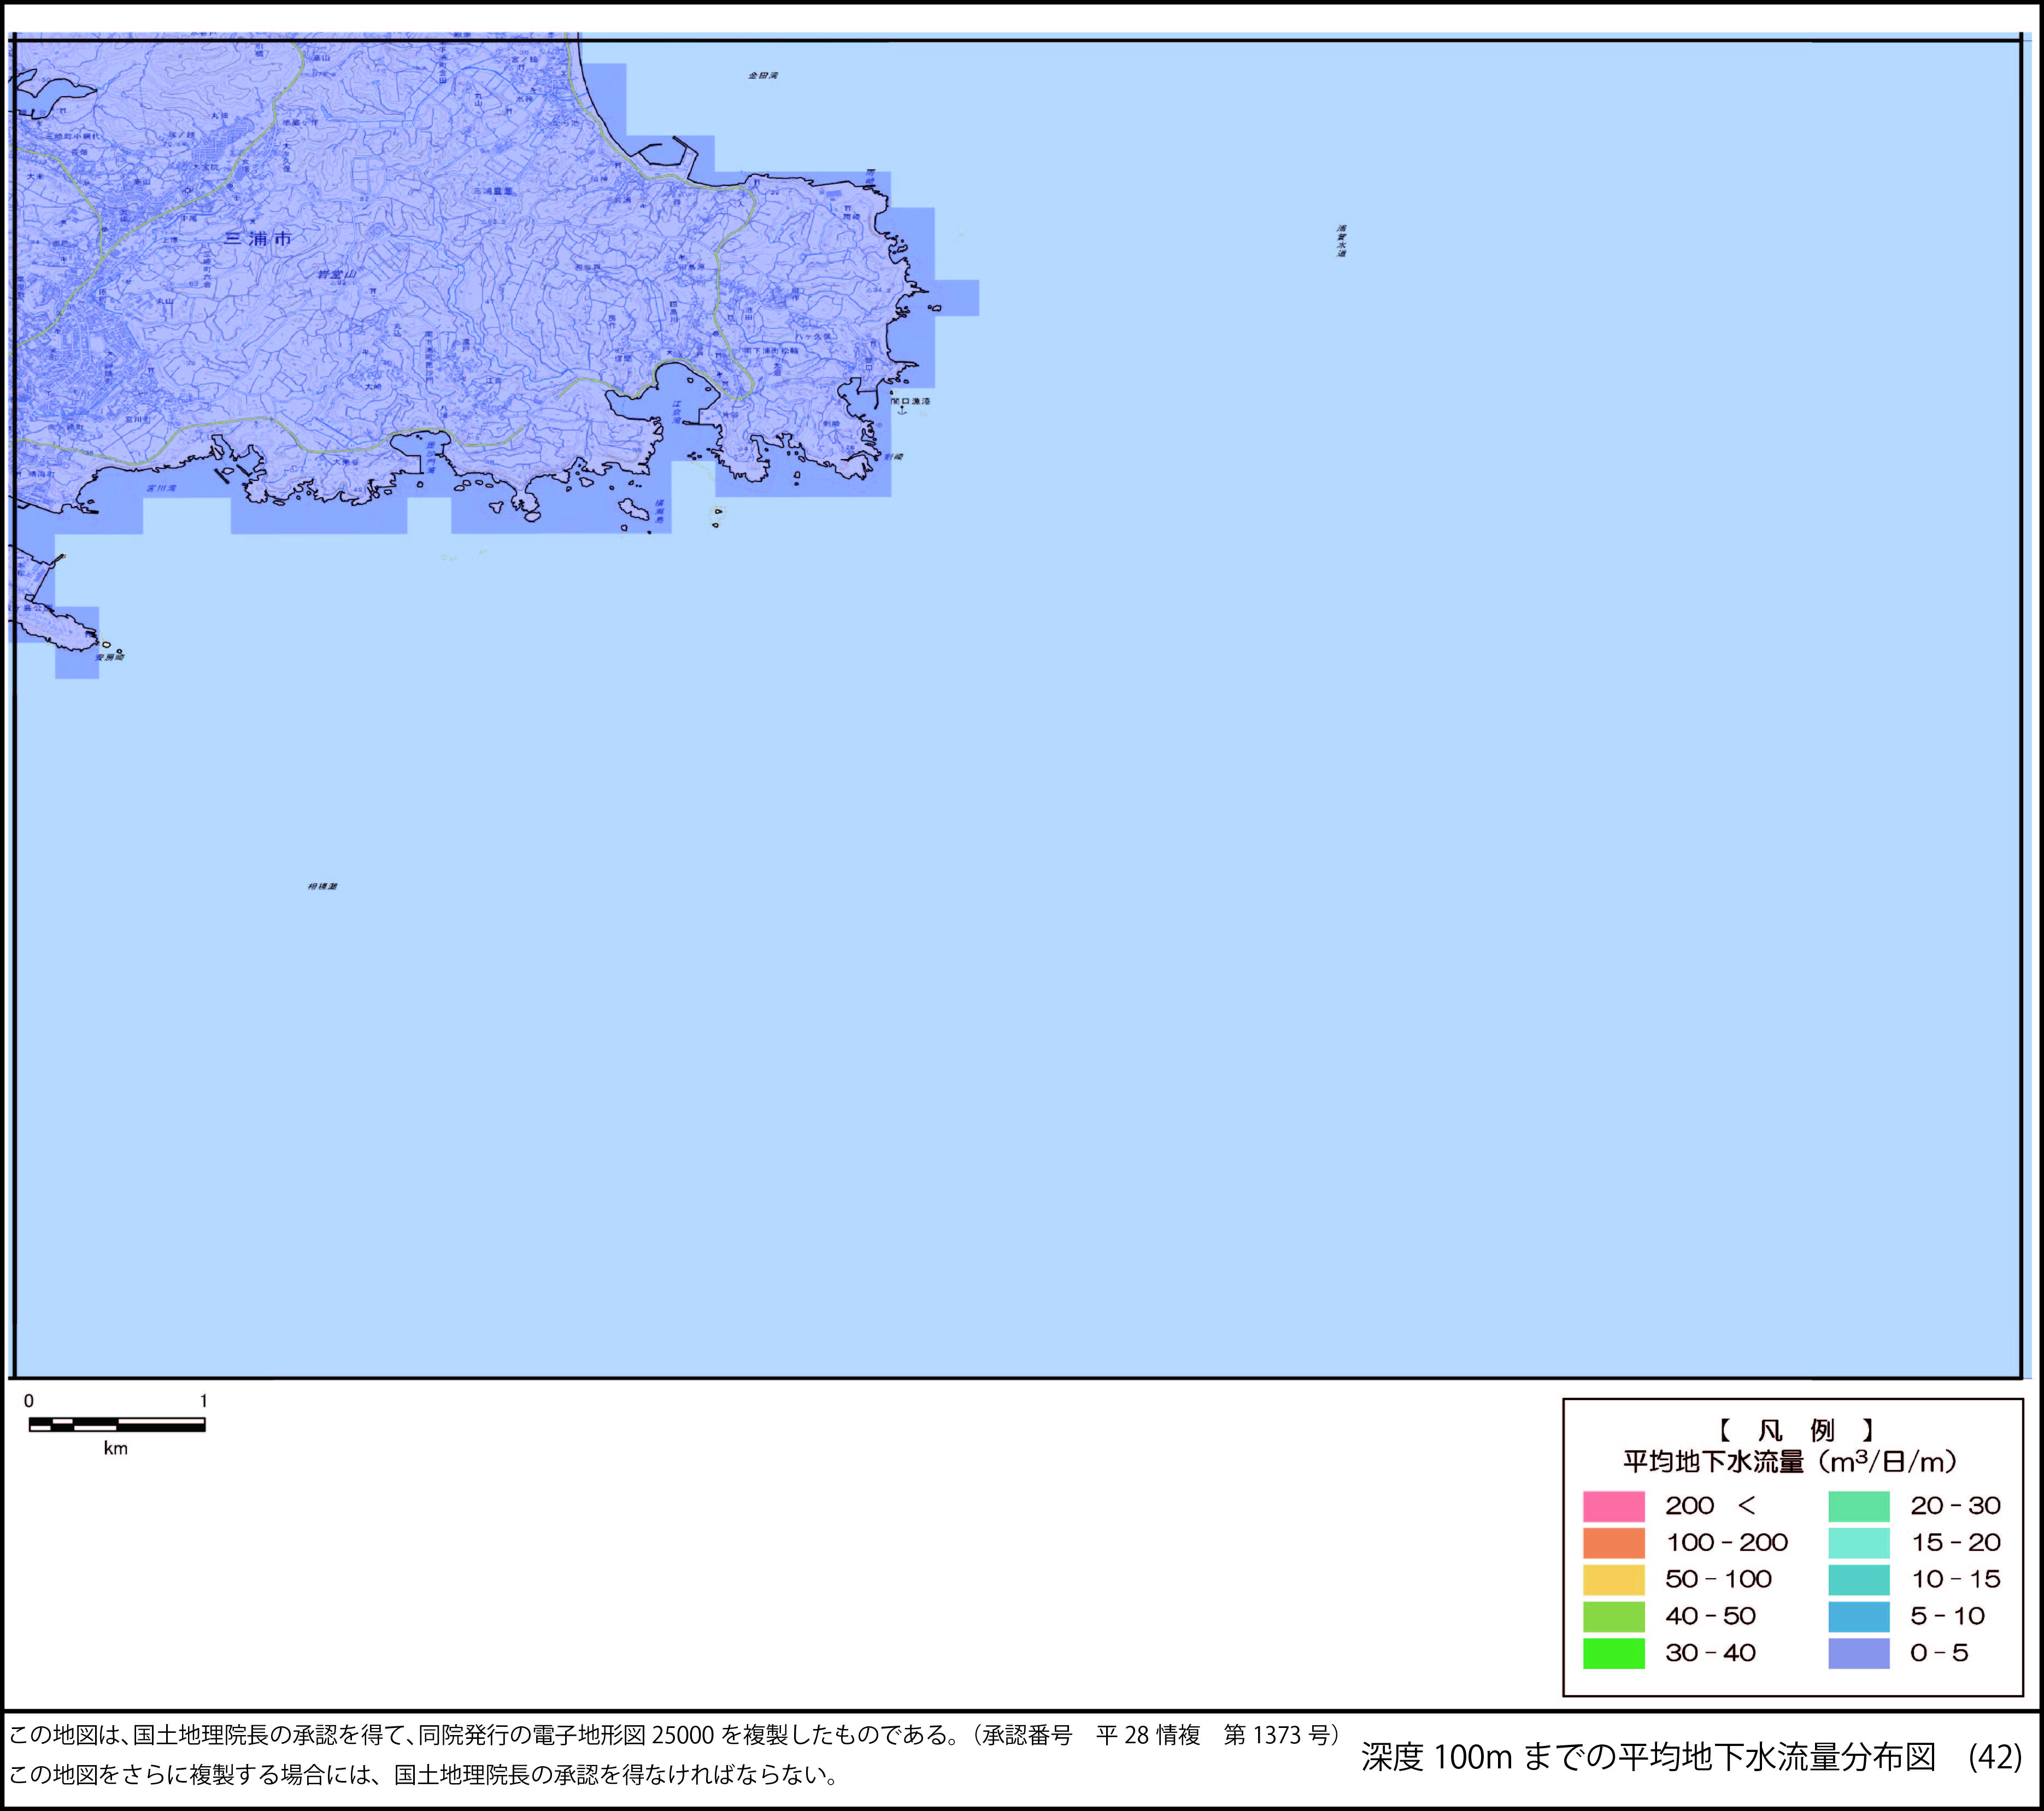Click the pale aqua '15 - 20' swatch
The width and height of the screenshot is (2044, 1811).
(x=1859, y=1543)
